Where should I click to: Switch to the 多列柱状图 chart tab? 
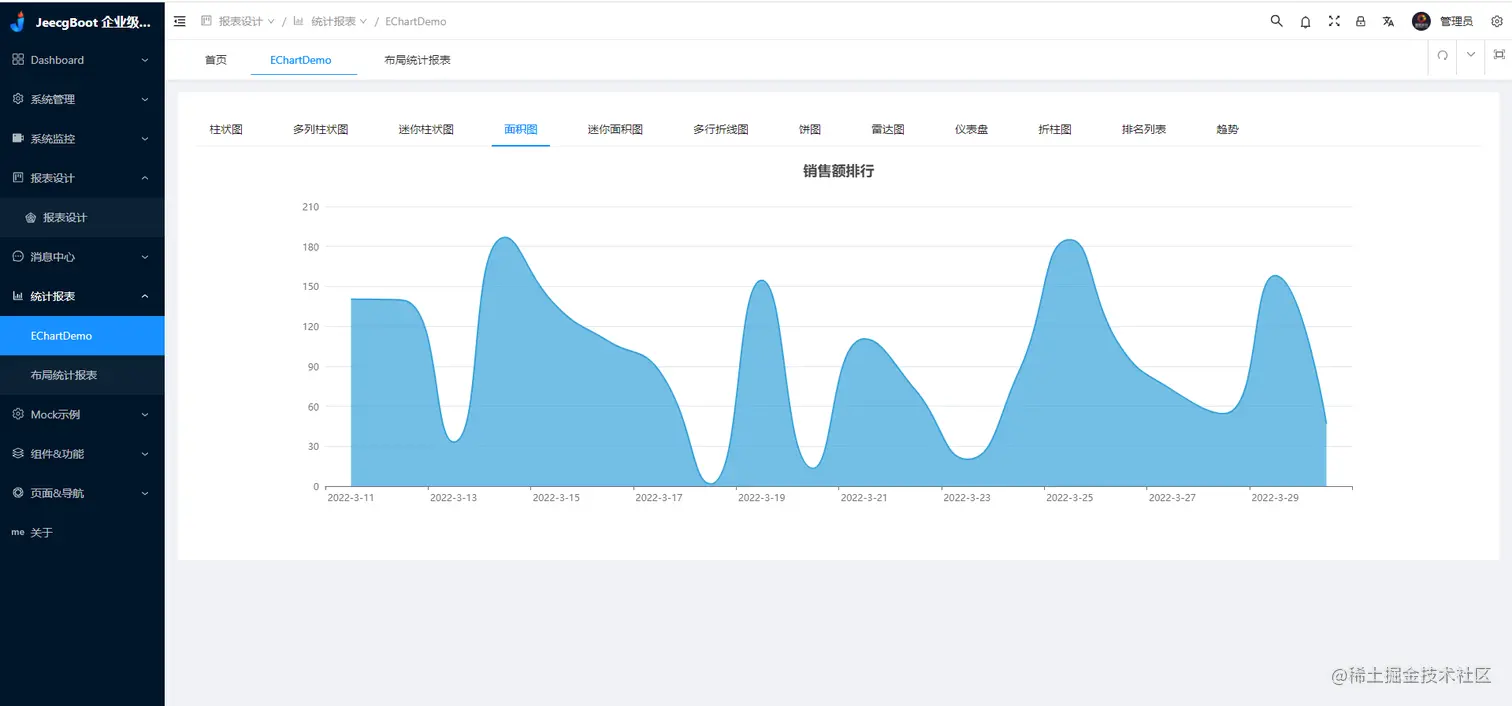[321, 129]
